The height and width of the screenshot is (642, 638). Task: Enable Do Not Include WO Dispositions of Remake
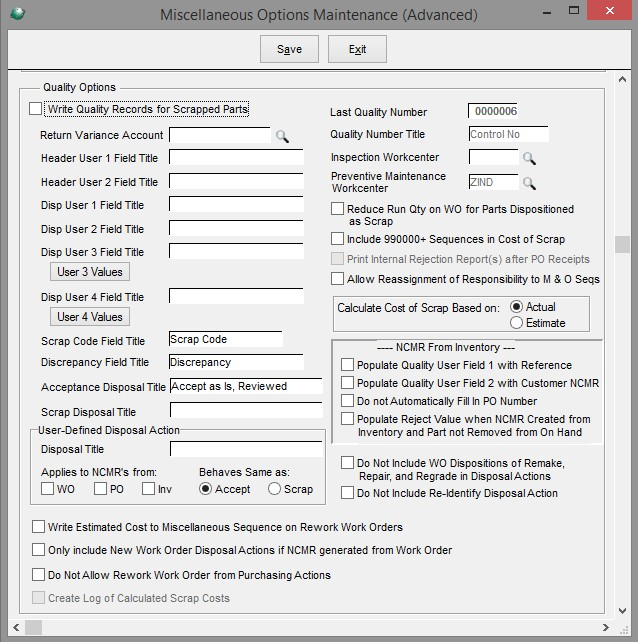click(347, 463)
